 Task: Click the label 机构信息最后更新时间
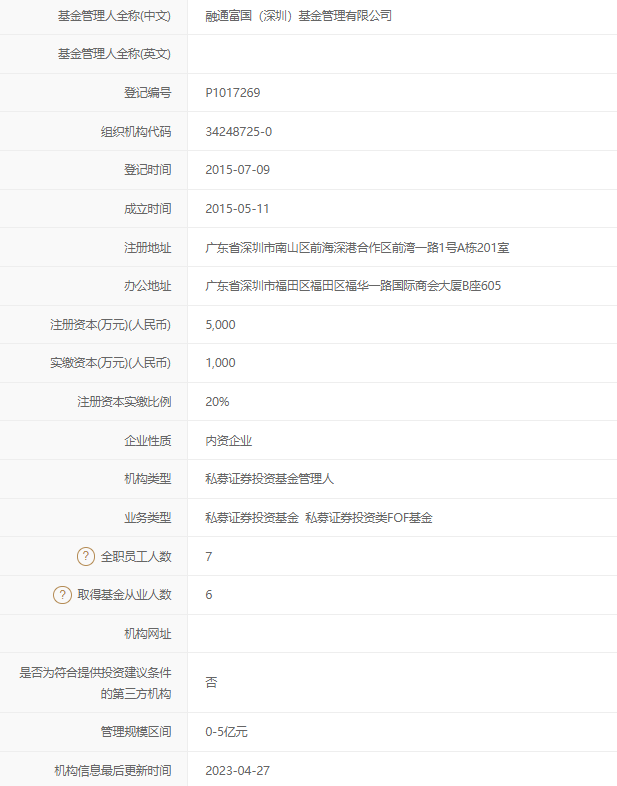tap(113, 770)
